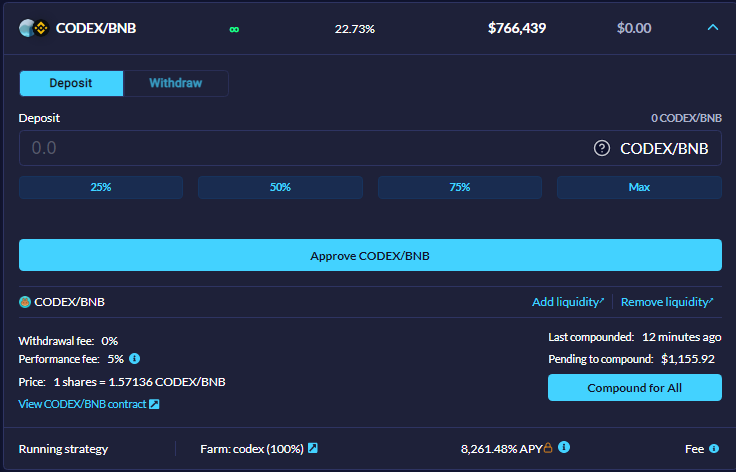Viewport: 736px width, 472px height.
Task: Click the 0 CODEX/BNB balance text
Action: click(686, 118)
